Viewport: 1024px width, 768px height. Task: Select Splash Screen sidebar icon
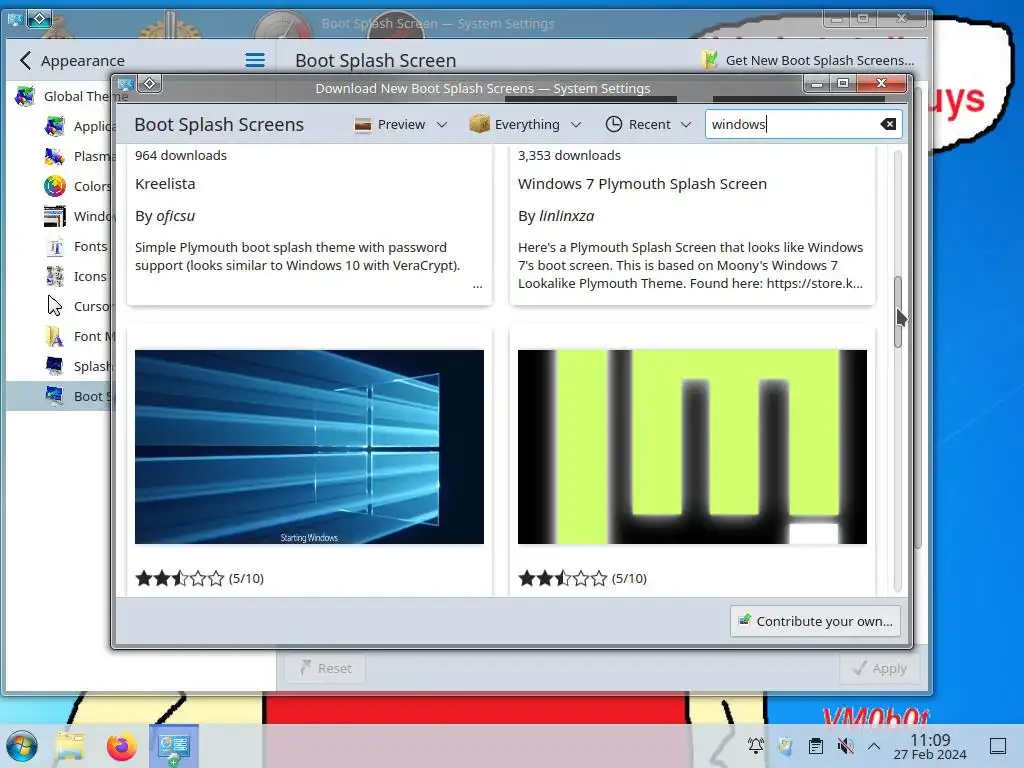pyautogui.click(x=55, y=366)
